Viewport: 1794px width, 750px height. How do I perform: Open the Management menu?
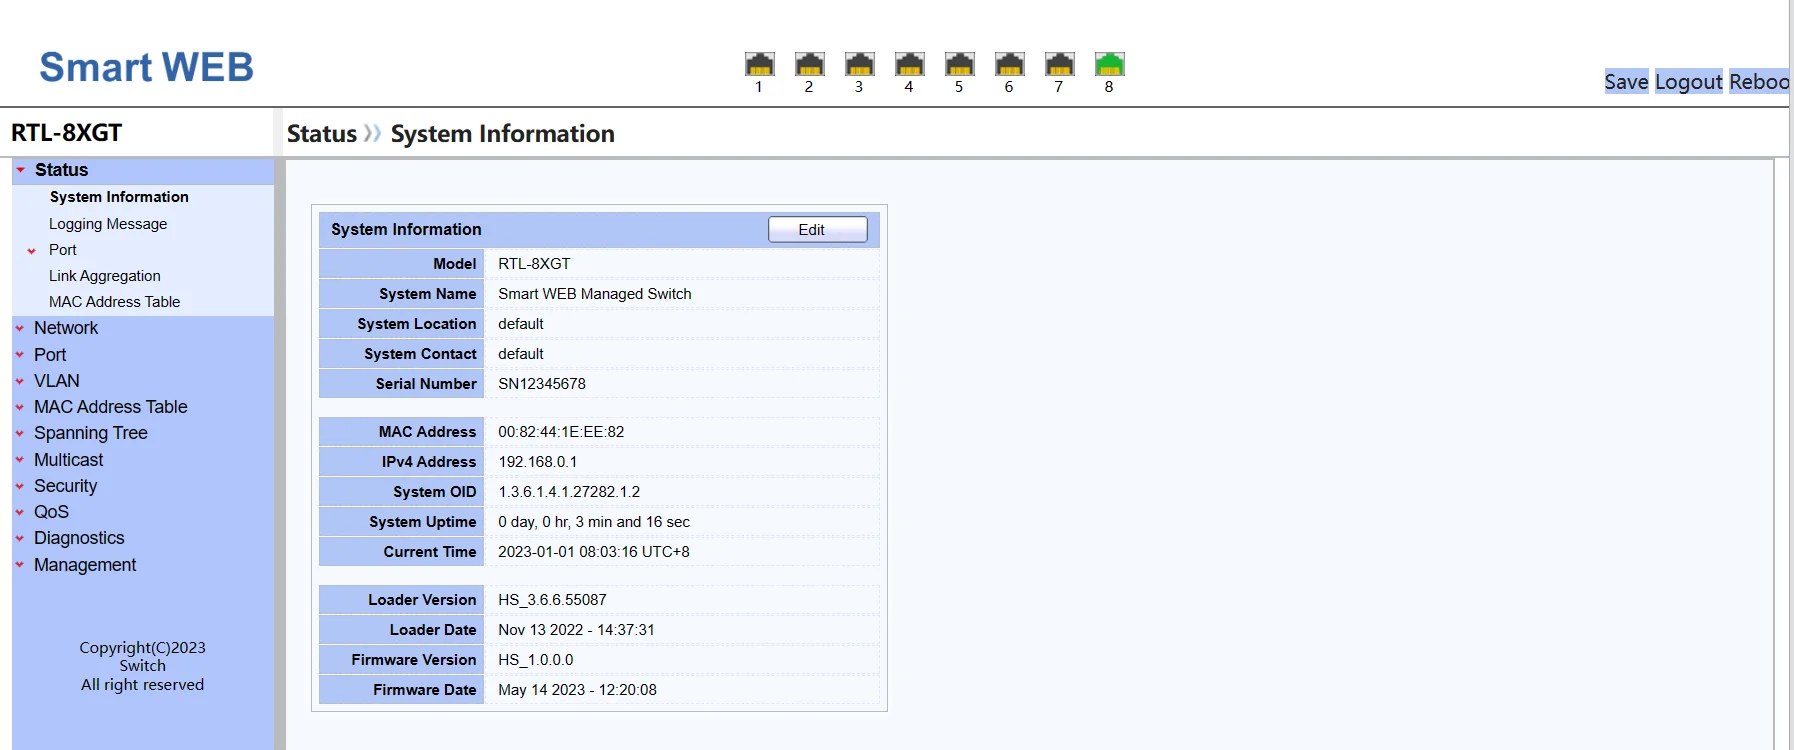(x=85, y=565)
